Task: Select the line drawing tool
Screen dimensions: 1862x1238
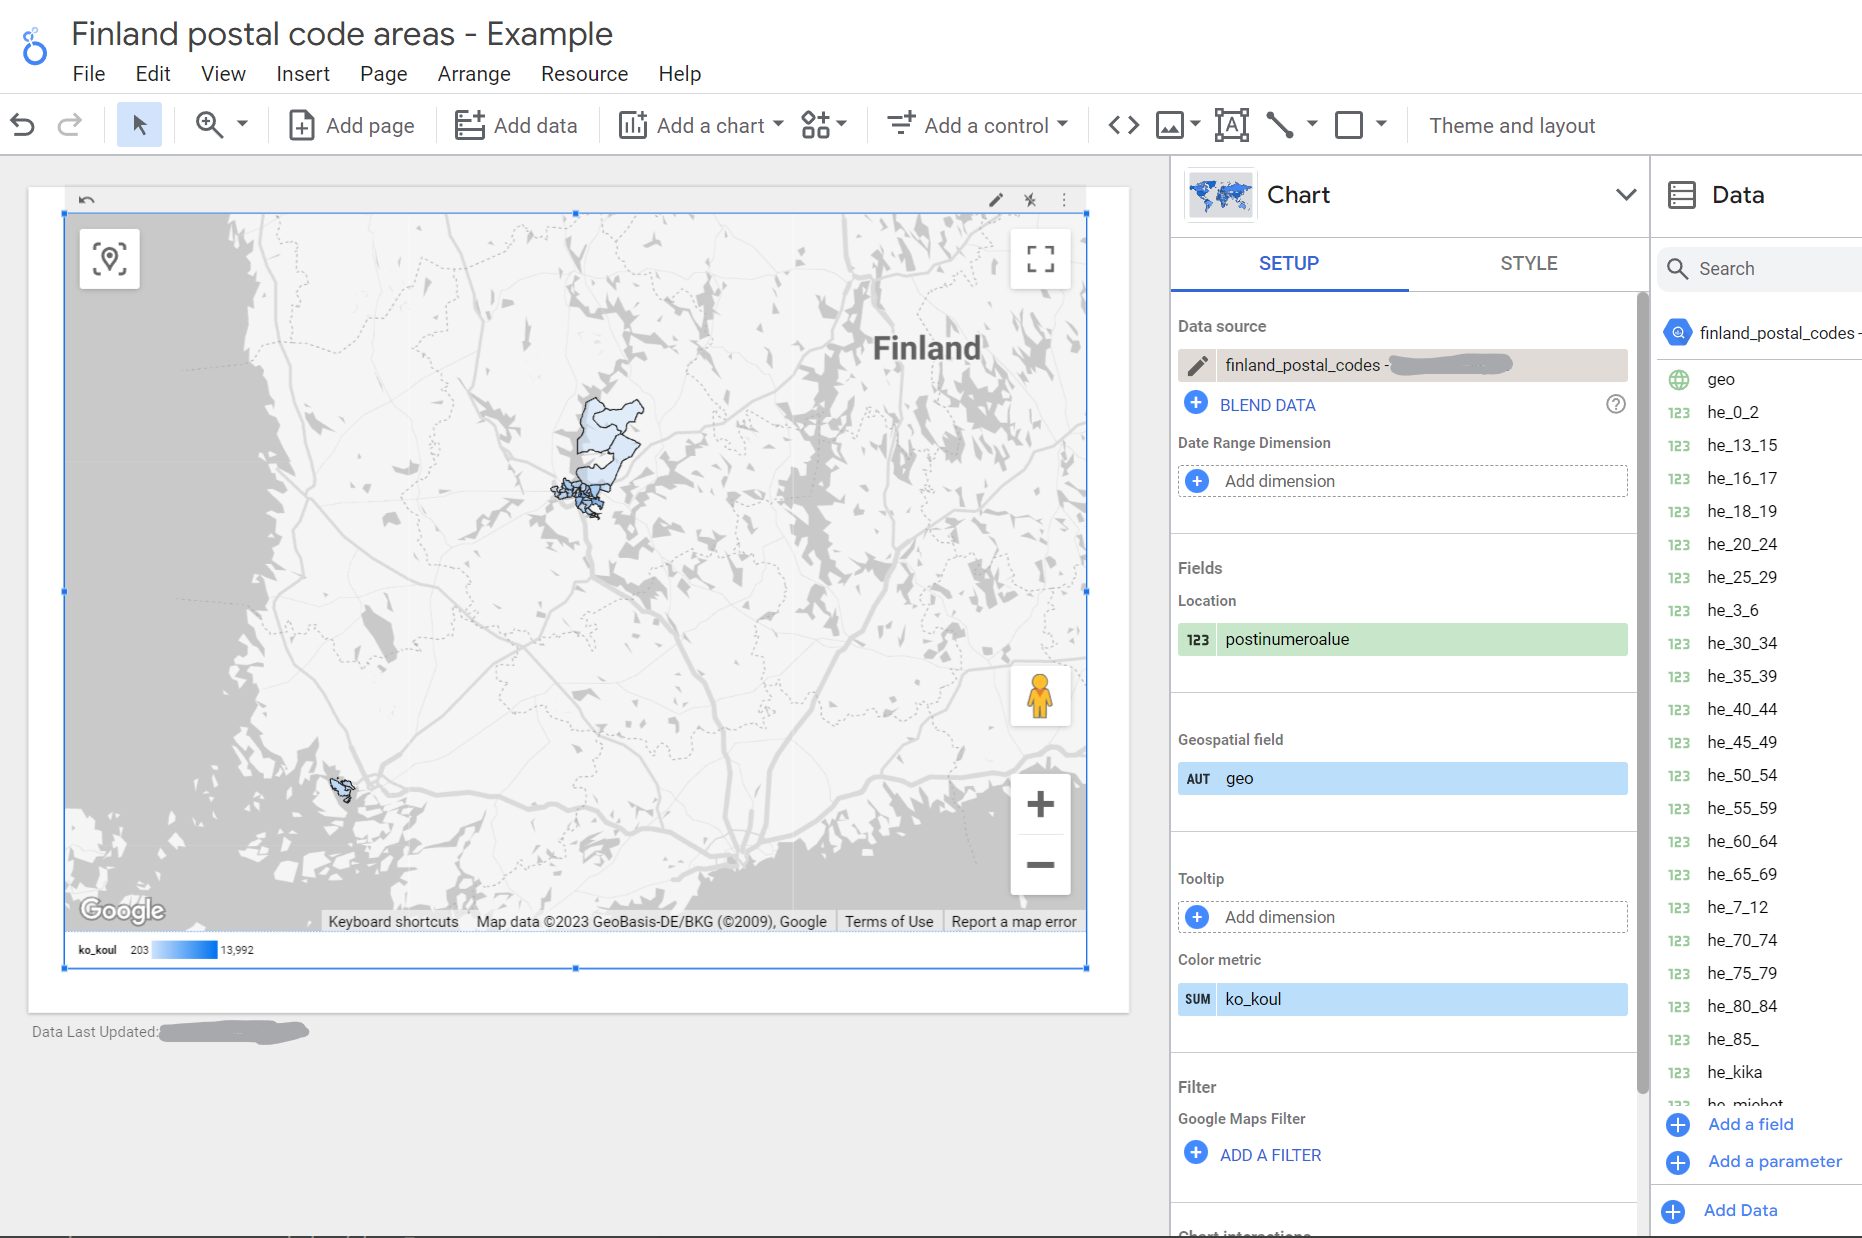Action: (x=1280, y=125)
